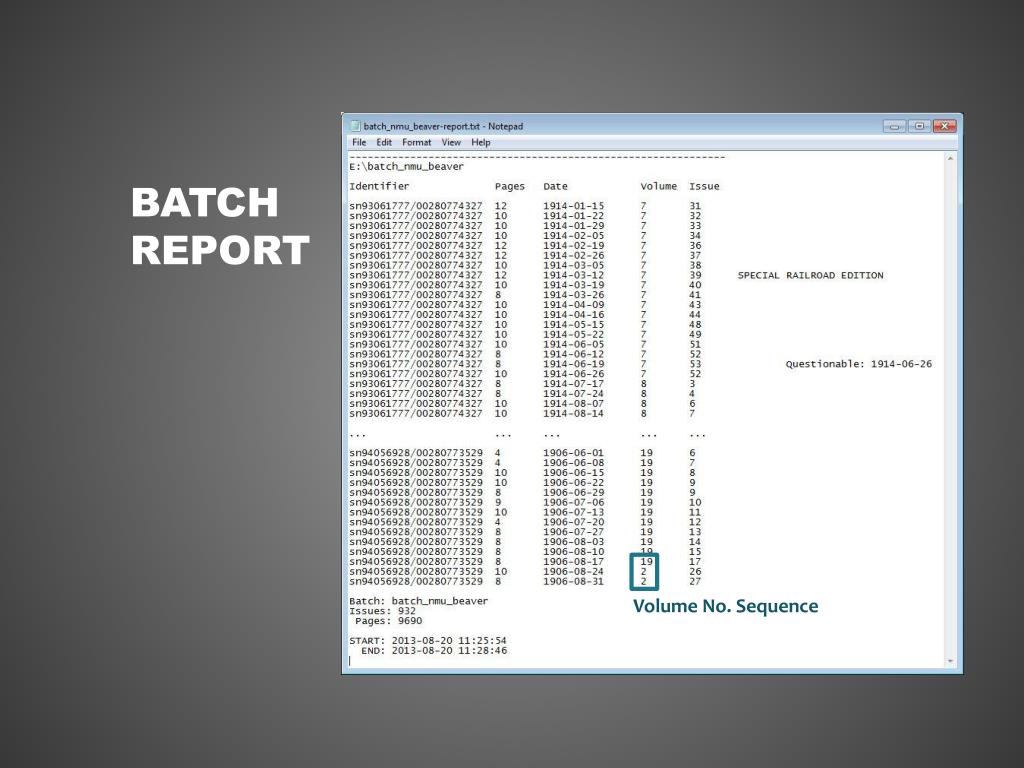
Task: Click the Pages column header
Action: click(510, 186)
